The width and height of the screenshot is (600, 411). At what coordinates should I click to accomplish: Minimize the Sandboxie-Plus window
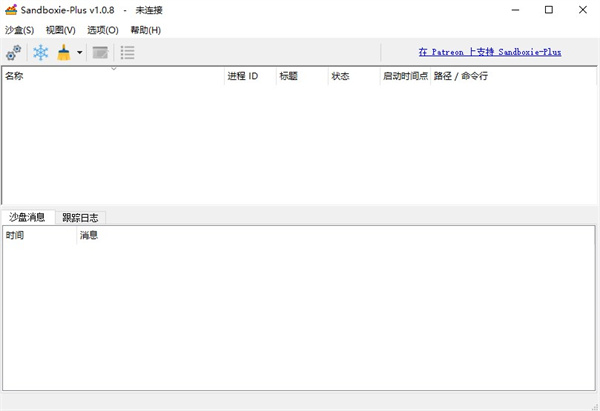coord(515,10)
